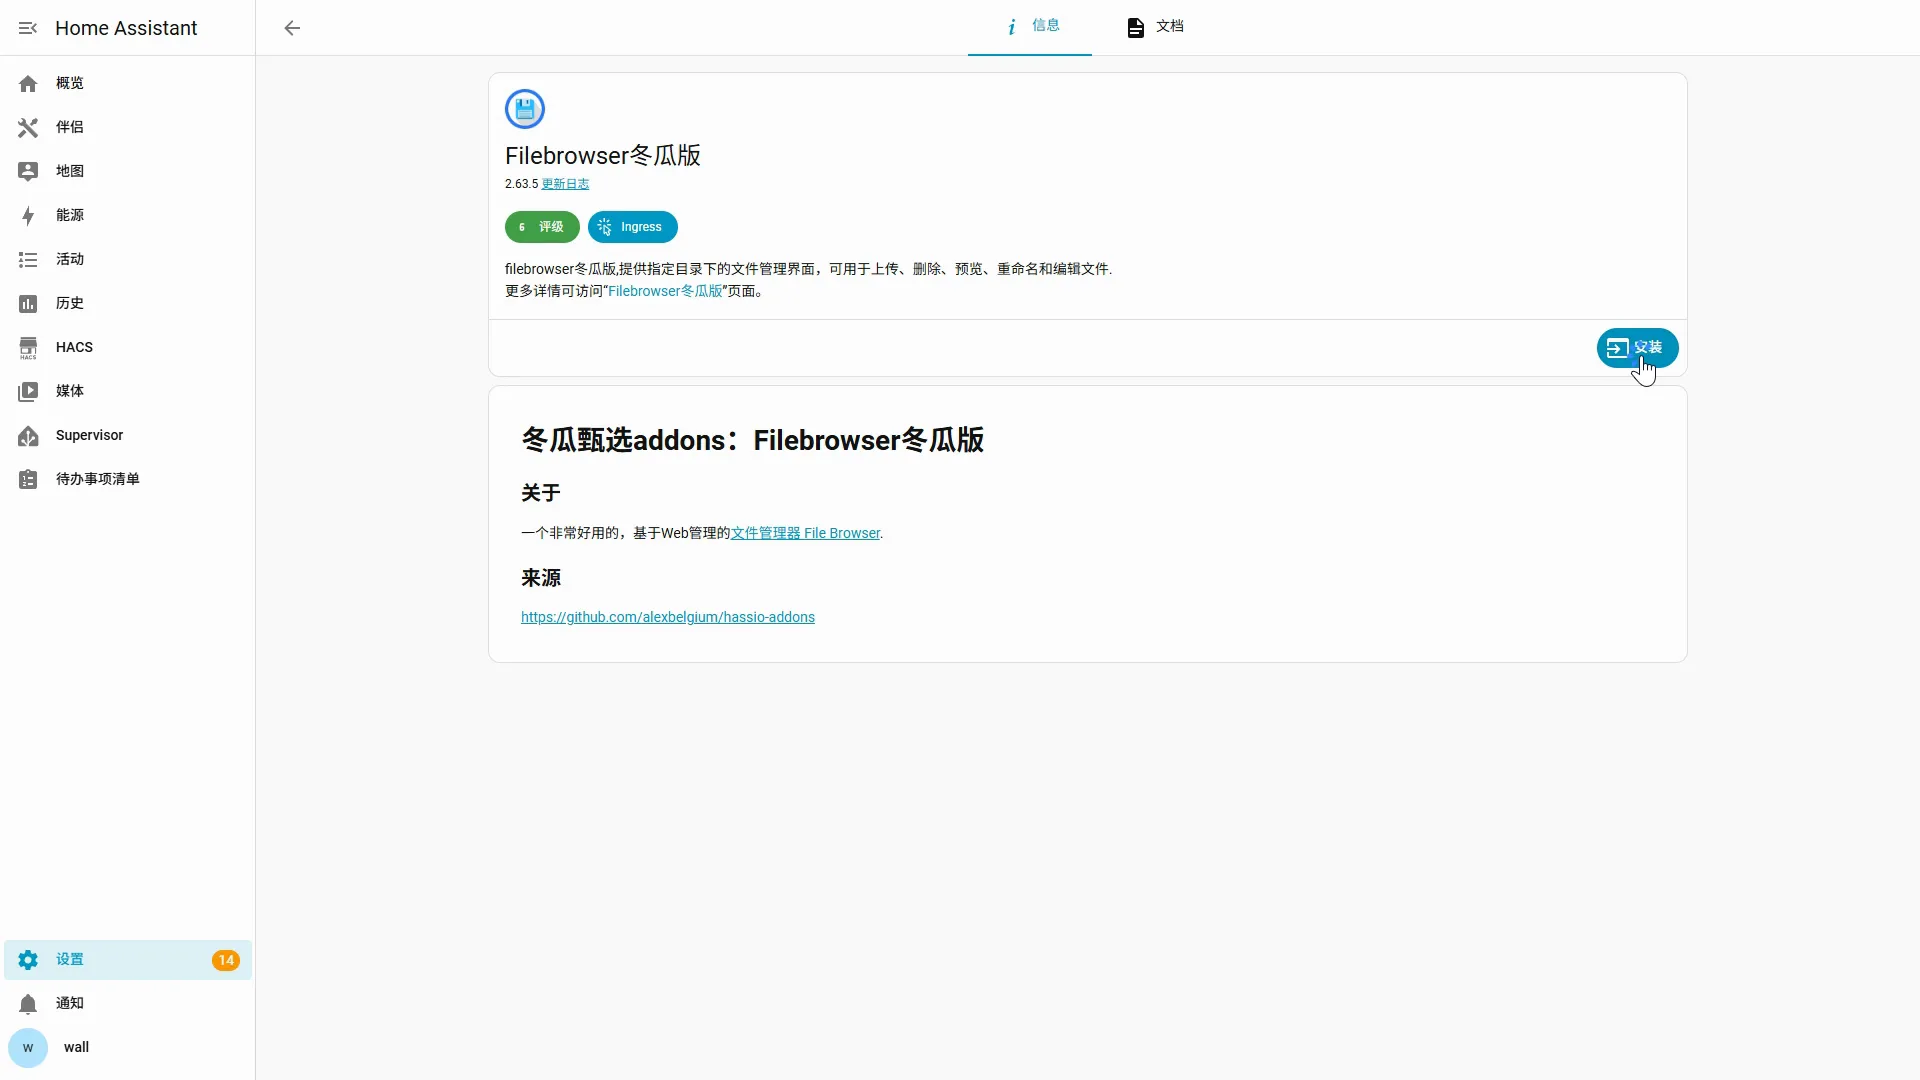
Task: Select the 伴侣 label in the sidebar
Action: pyautogui.click(x=70, y=127)
